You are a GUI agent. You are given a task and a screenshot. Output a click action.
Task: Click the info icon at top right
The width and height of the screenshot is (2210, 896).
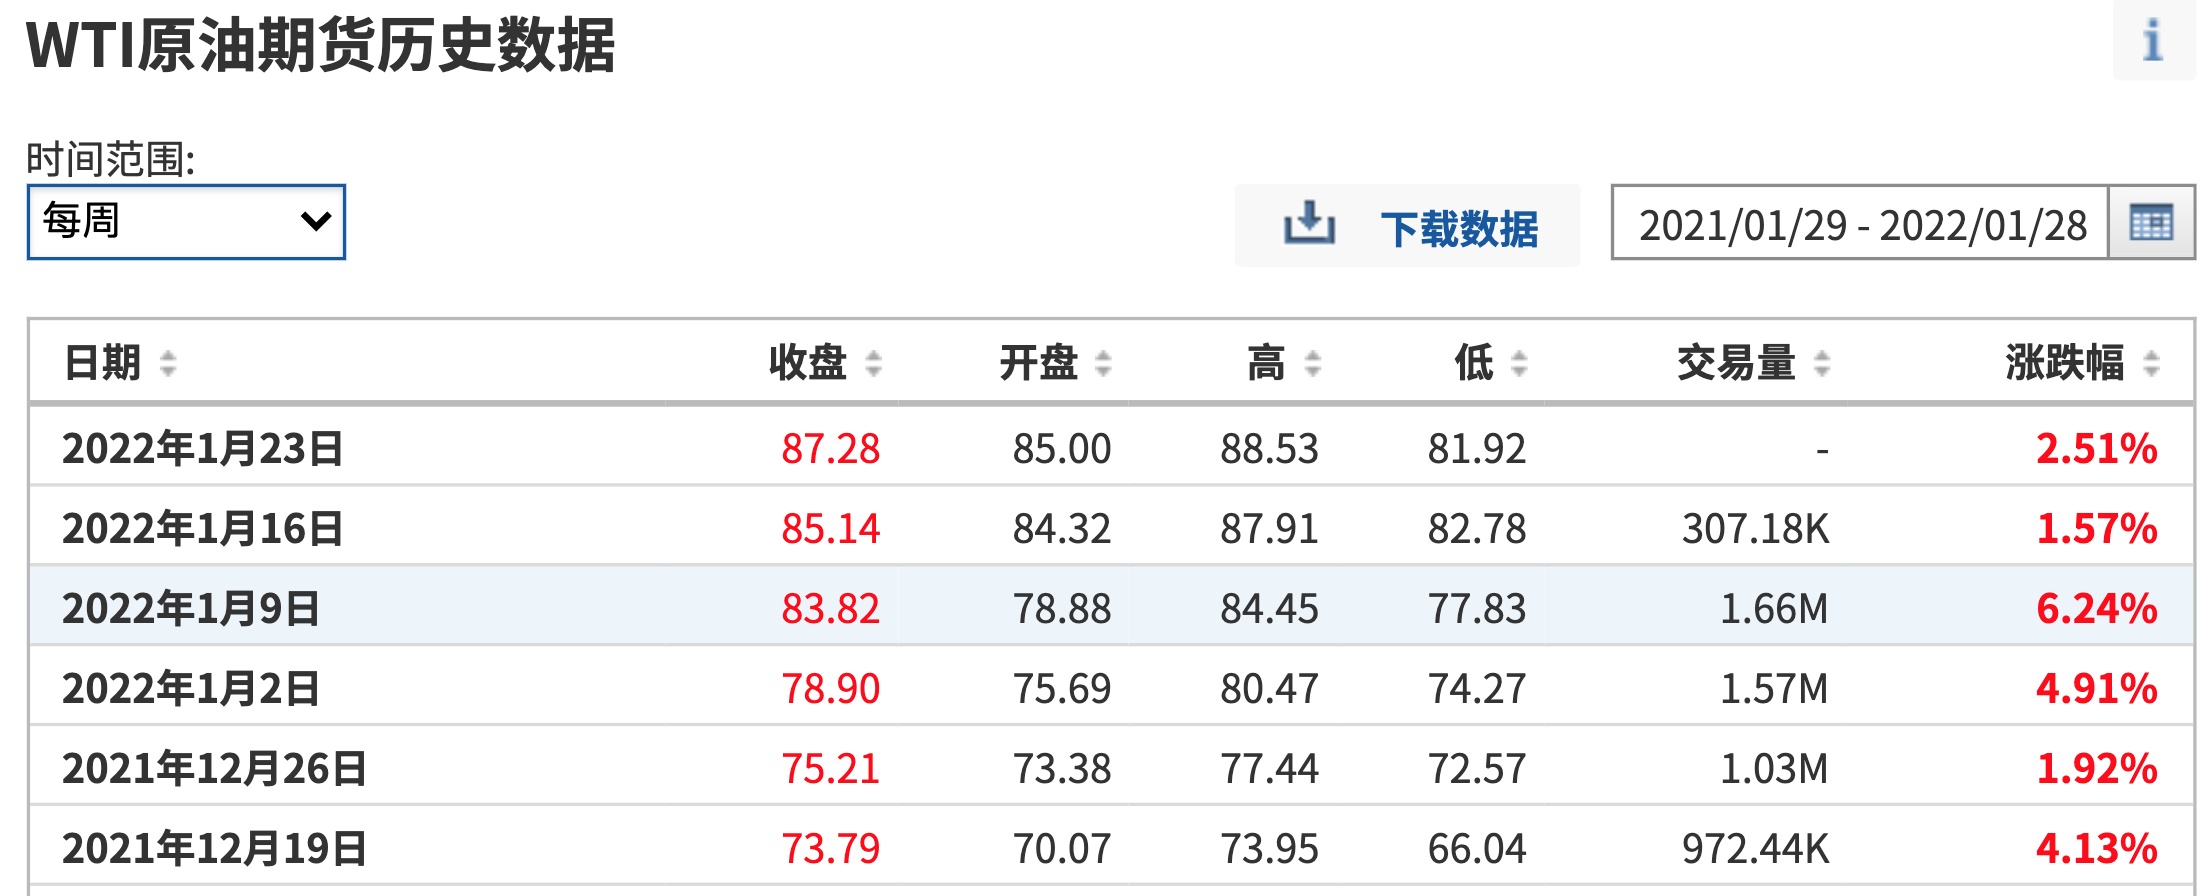2152,41
